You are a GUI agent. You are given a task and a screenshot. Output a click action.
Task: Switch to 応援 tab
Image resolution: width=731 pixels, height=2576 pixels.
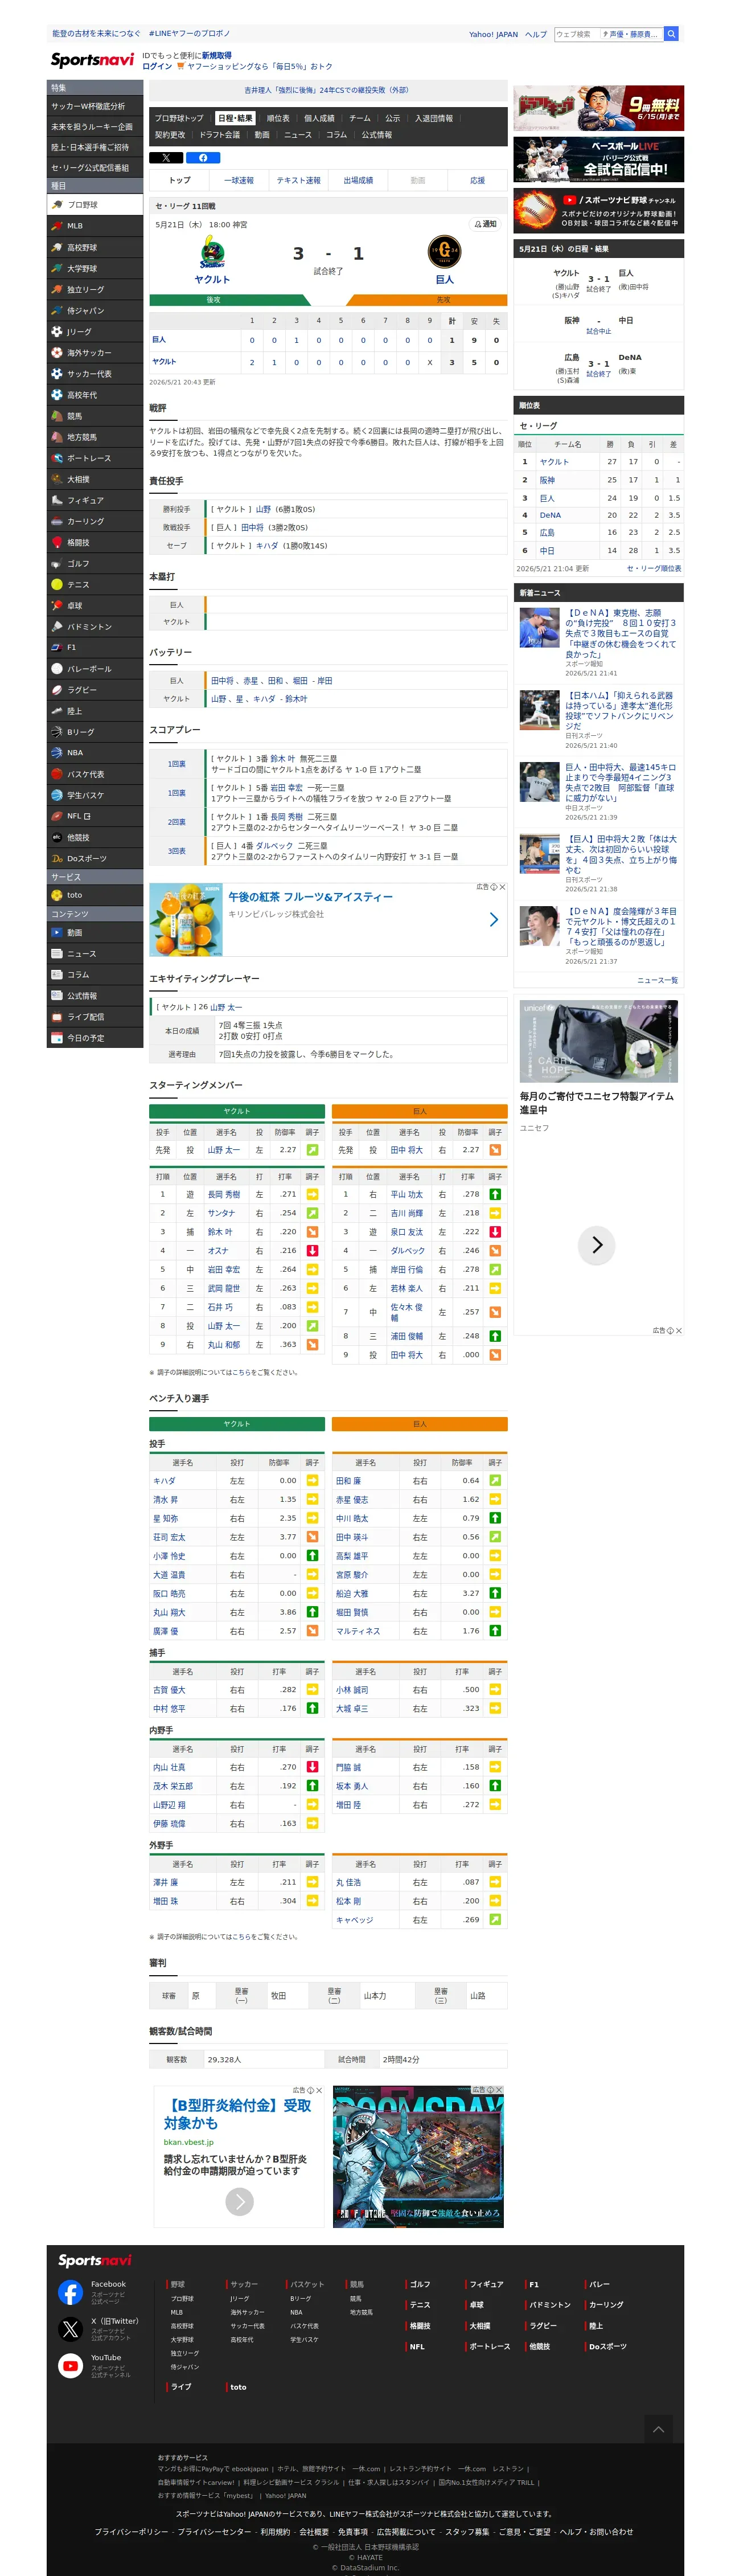pos(478,181)
